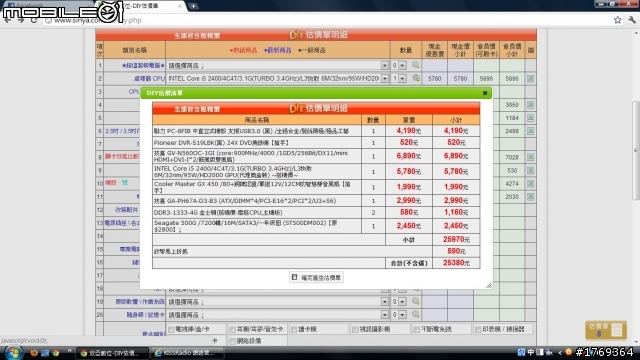The image size is (640, 360).
Task: Click the Cooler Master GX 450 product row
Action: click(316, 187)
